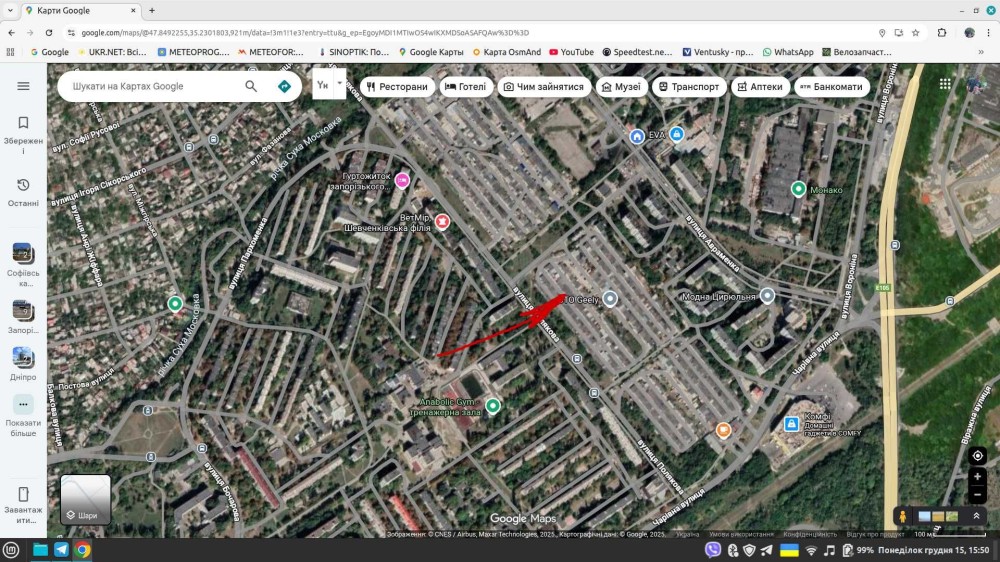The image size is (1000, 562).
Task: Click the magnifier search icon
Action: tap(251, 86)
